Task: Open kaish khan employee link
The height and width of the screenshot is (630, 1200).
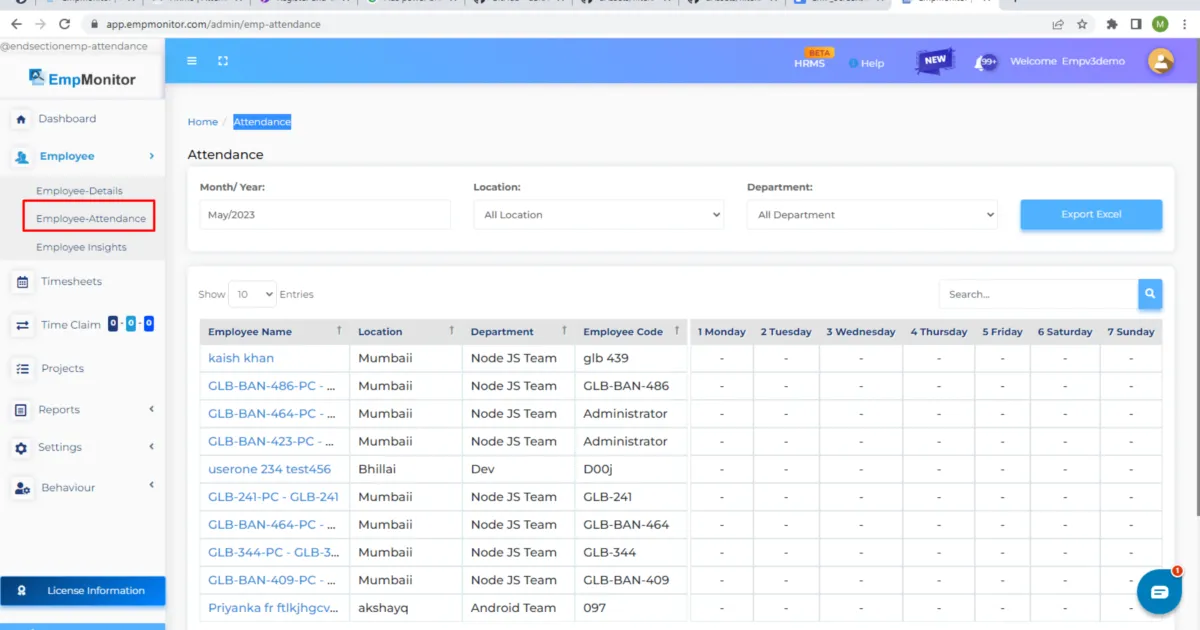Action: pyautogui.click(x=241, y=358)
